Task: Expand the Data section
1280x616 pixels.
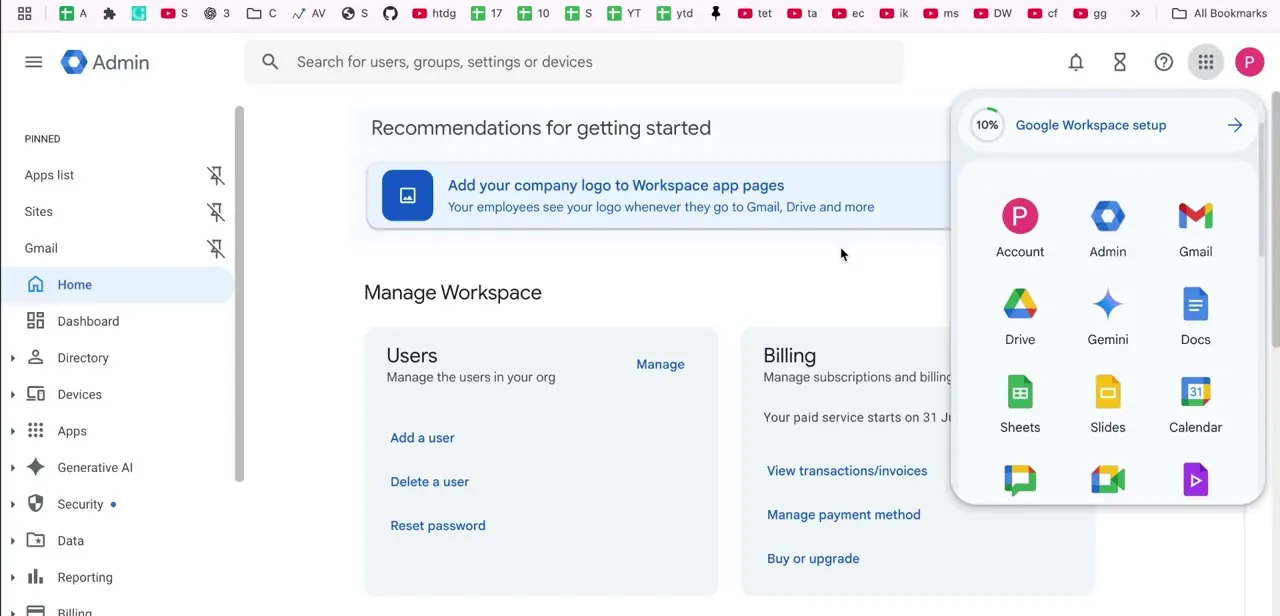Action: point(13,541)
